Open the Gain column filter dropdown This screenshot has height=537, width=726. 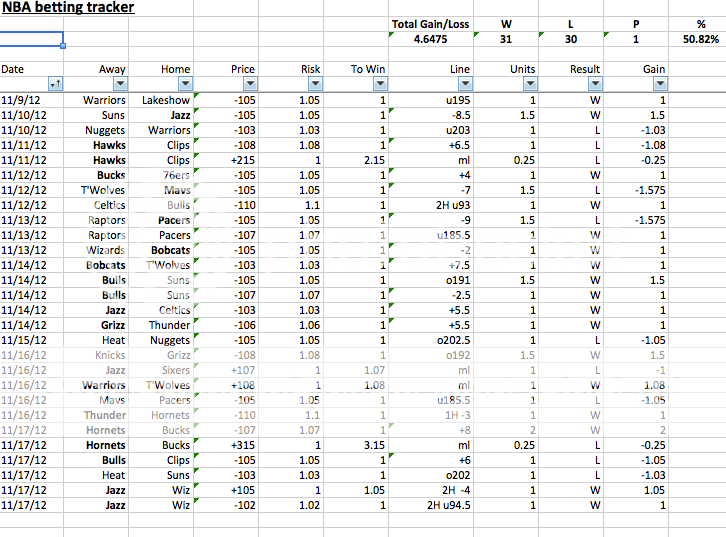coord(660,84)
